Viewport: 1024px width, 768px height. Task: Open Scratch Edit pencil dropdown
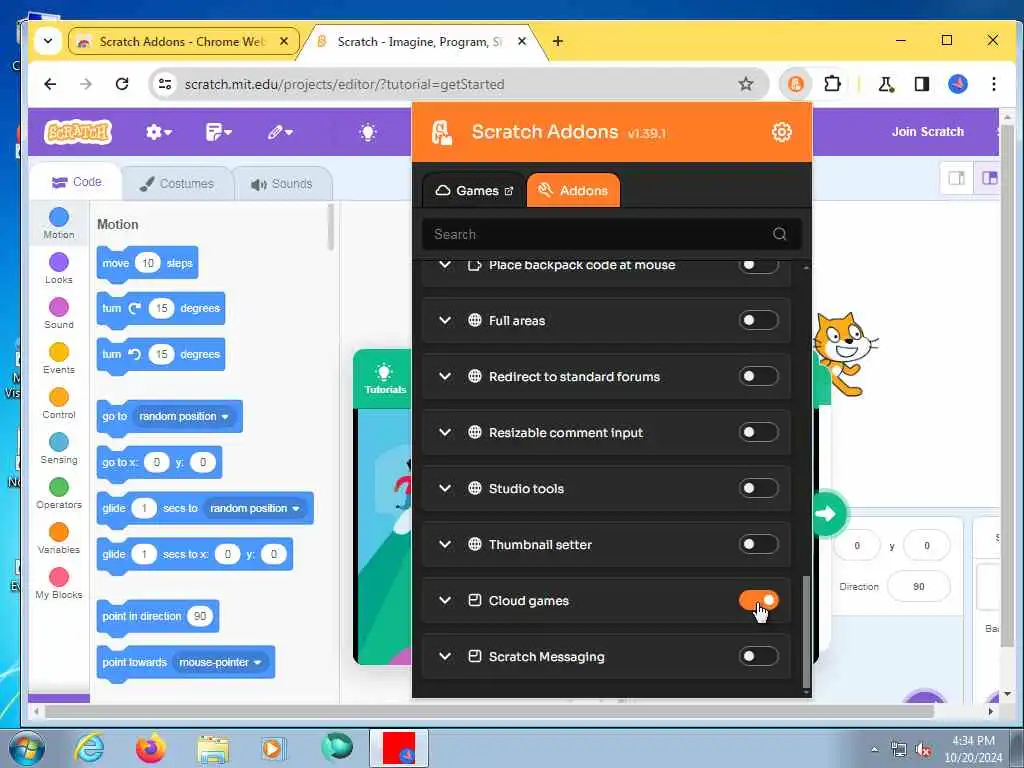coord(280,132)
